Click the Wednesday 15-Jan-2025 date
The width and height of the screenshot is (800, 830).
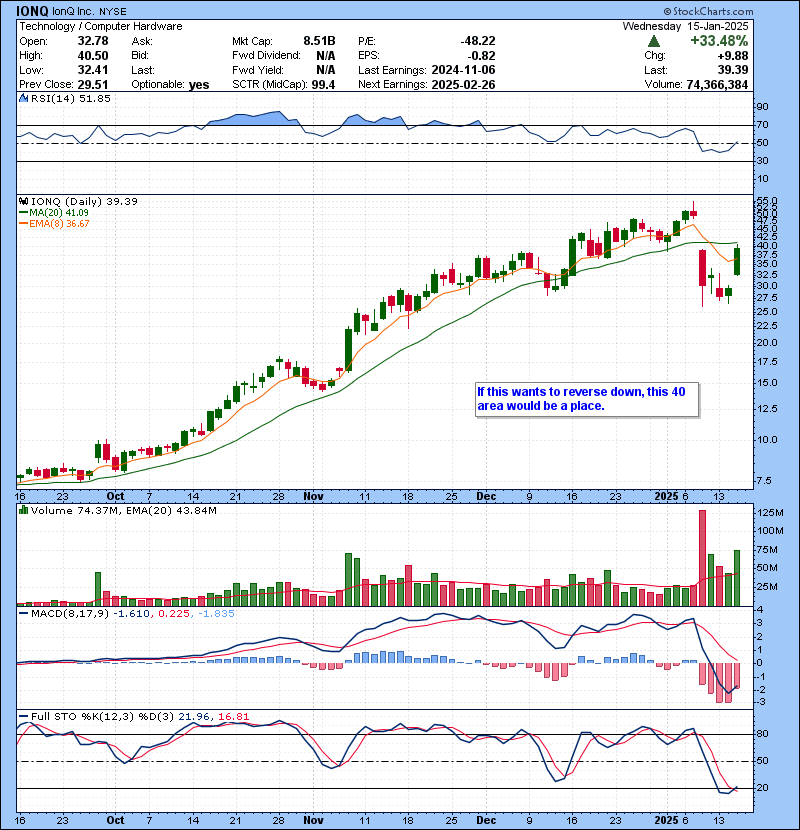coord(685,26)
